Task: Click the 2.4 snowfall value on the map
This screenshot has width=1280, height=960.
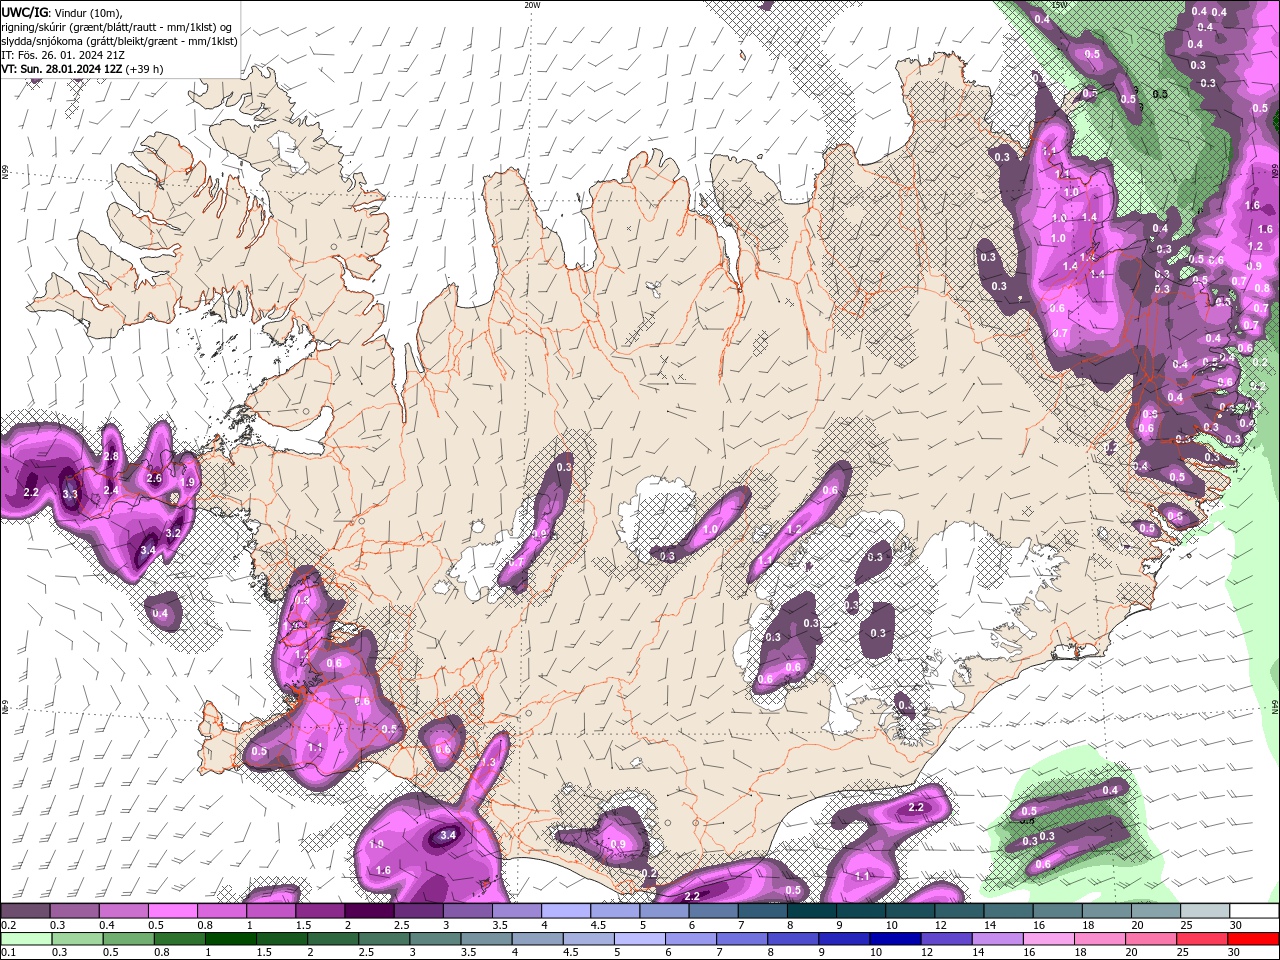Action: [111, 490]
